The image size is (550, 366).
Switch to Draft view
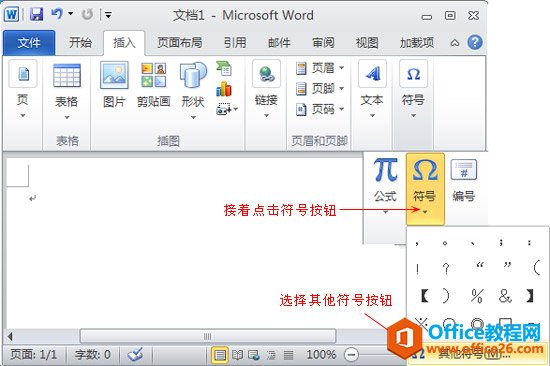(x=288, y=355)
